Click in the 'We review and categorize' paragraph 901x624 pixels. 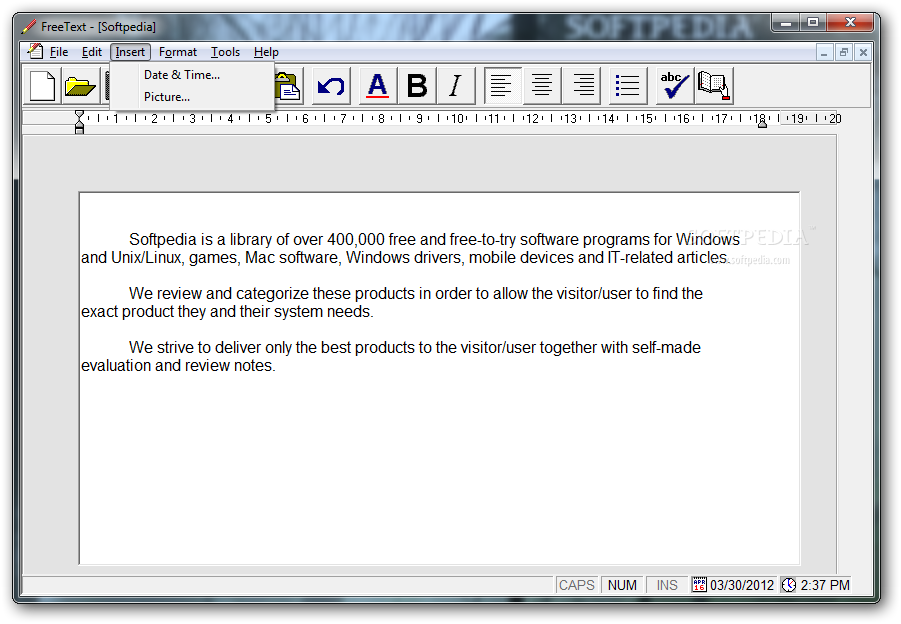(x=392, y=302)
